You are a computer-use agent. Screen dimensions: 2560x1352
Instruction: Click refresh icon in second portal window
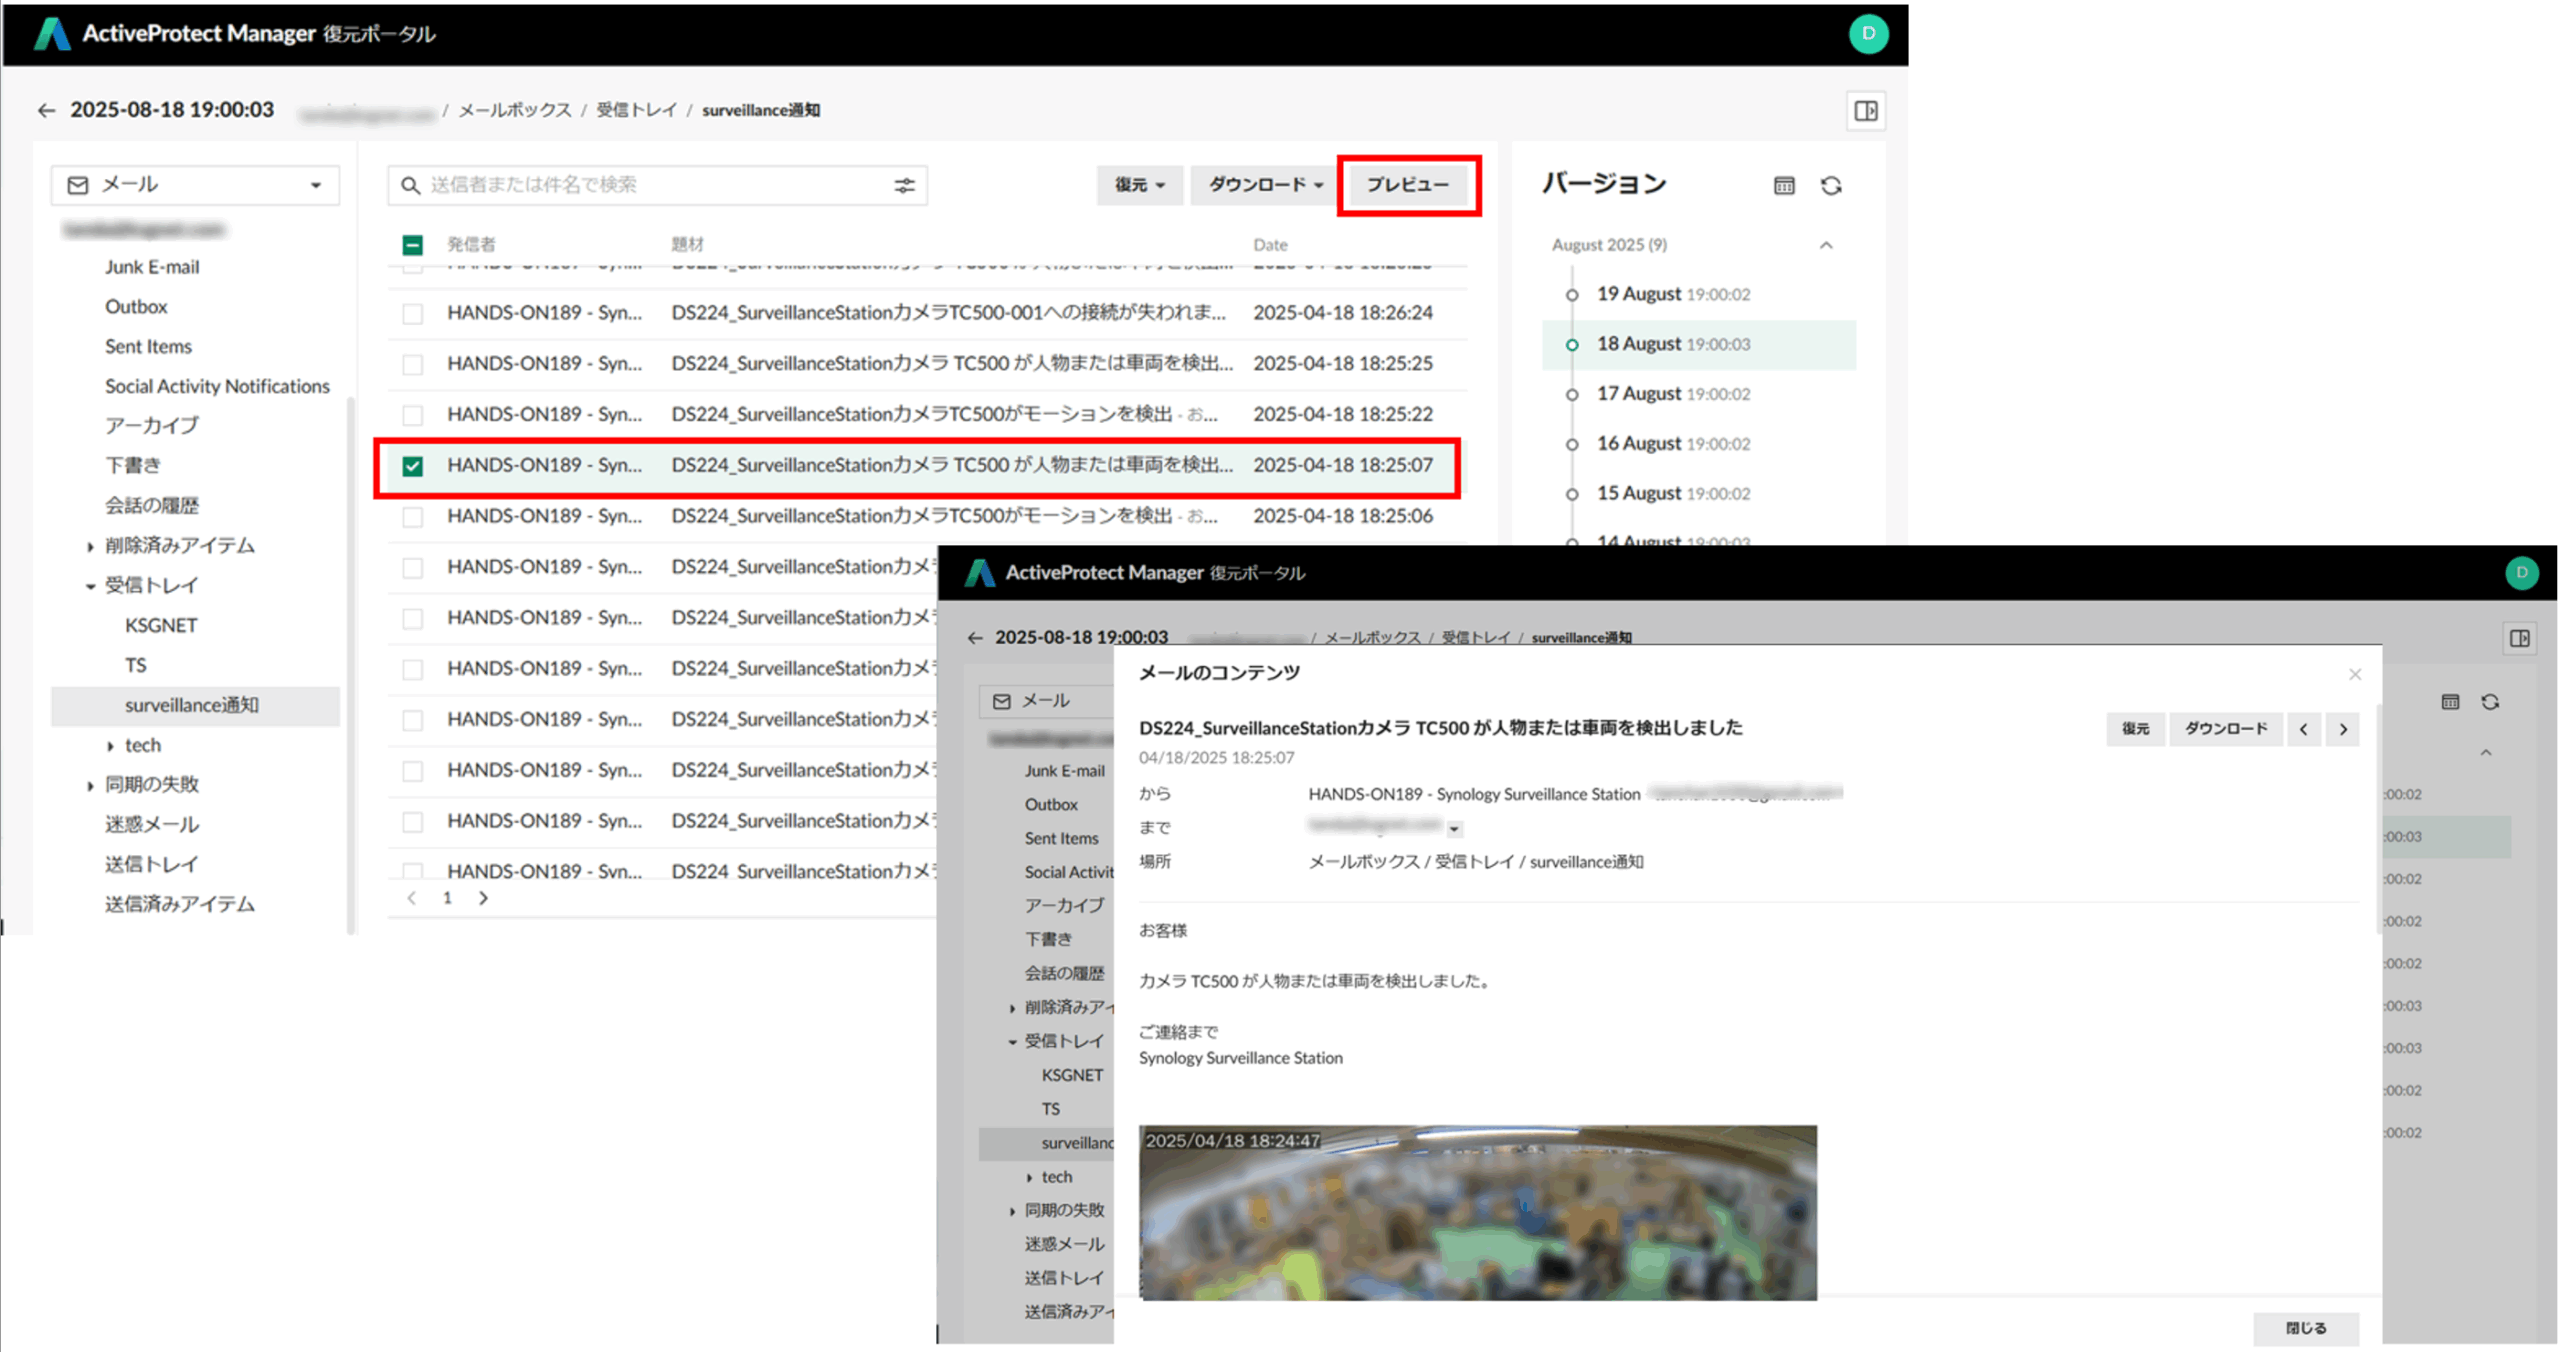coord(2489,702)
